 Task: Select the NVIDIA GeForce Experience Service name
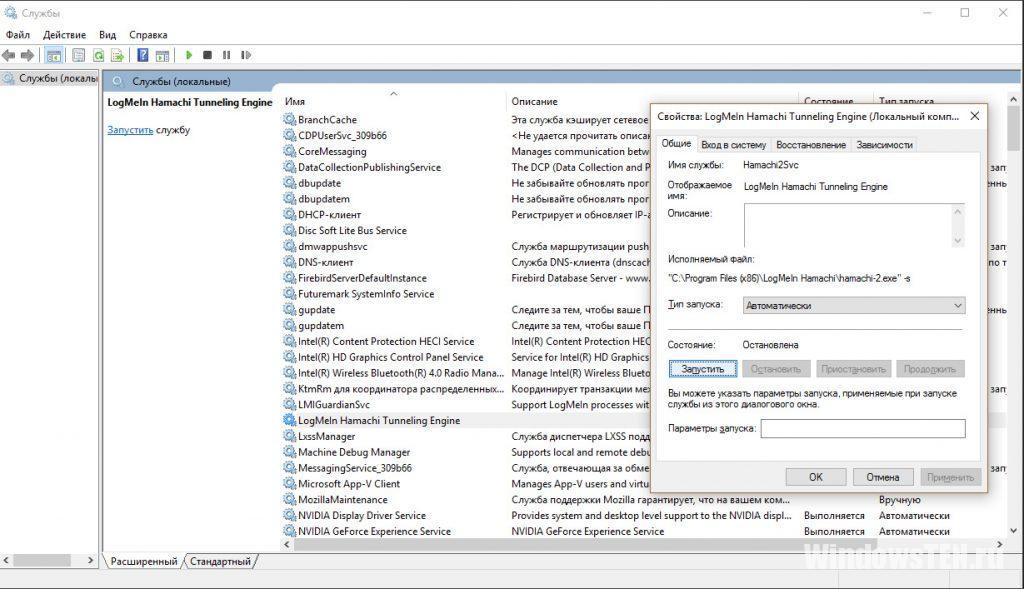(374, 532)
